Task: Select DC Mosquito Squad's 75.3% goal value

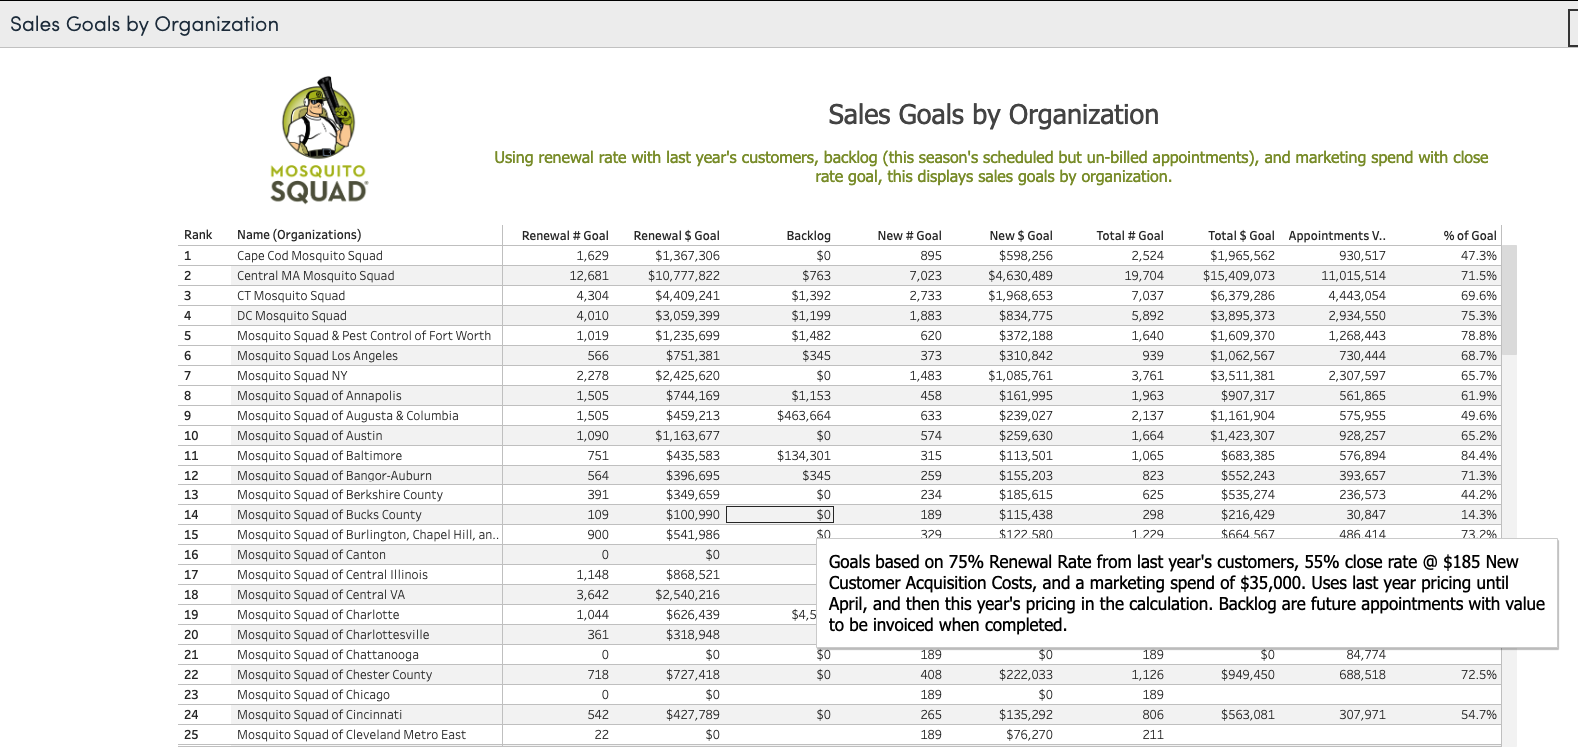Action: click(x=1478, y=316)
